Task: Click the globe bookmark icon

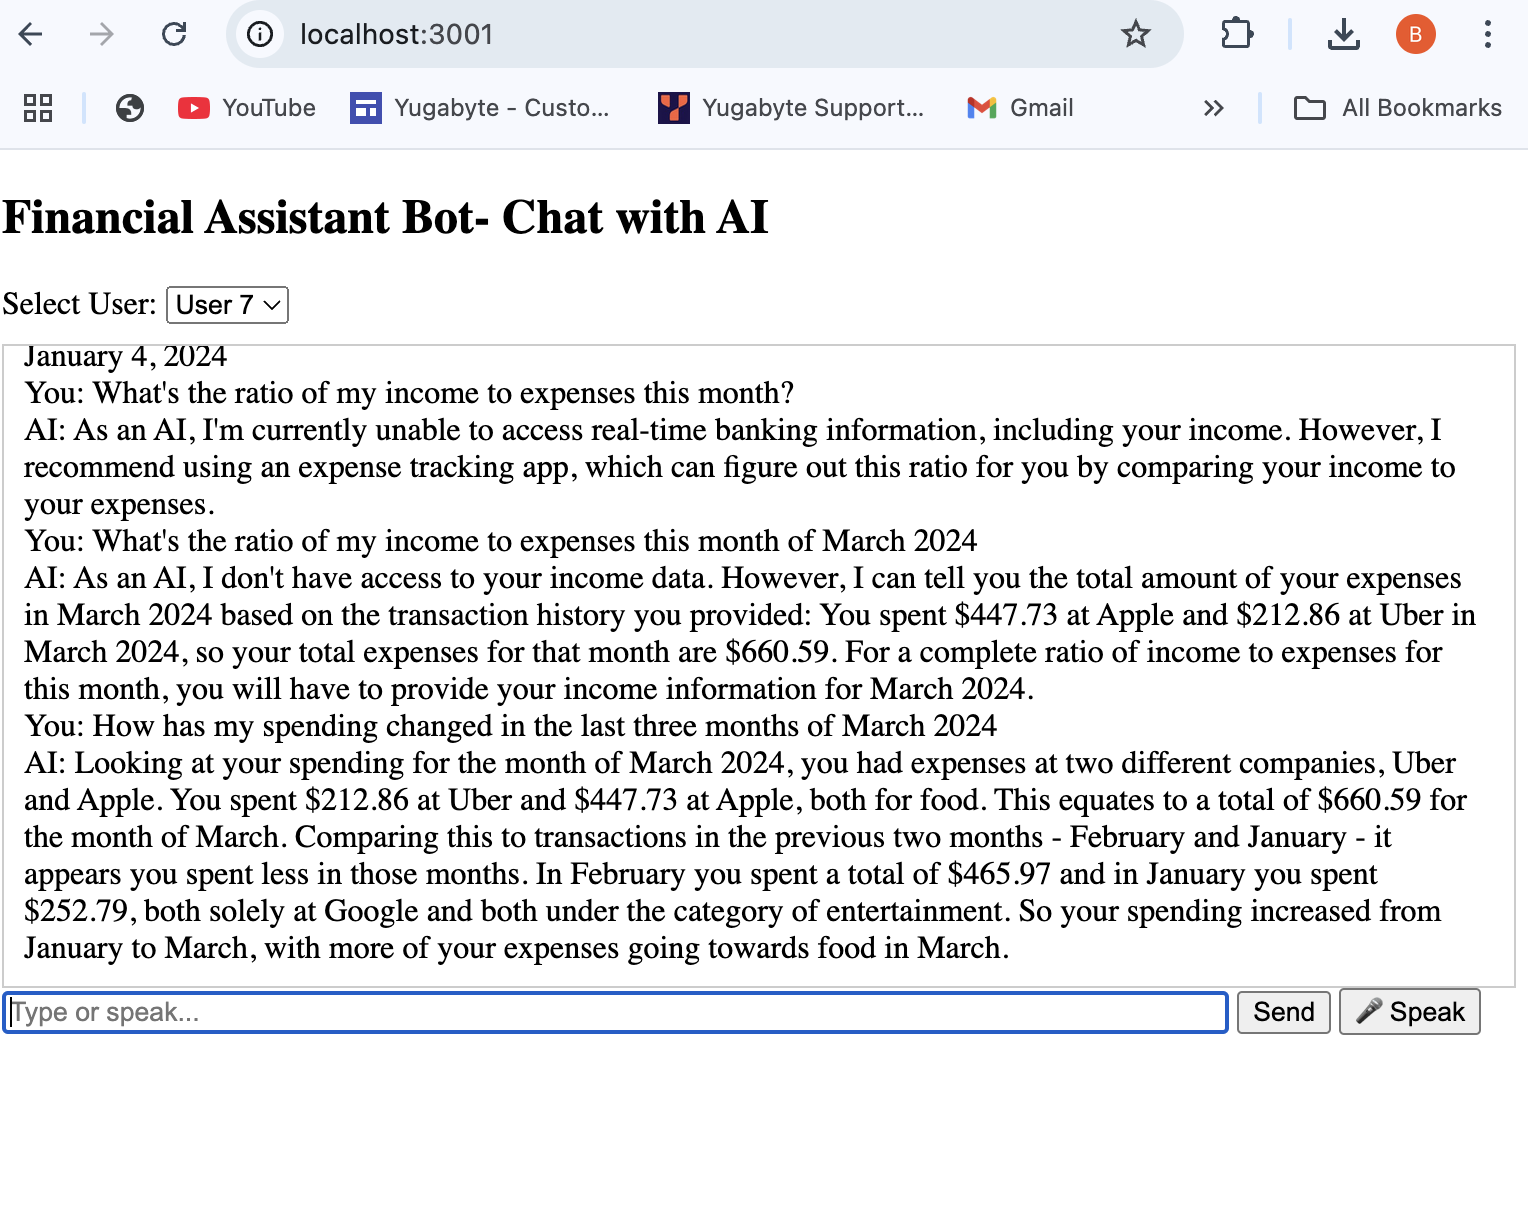Action: point(130,108)
